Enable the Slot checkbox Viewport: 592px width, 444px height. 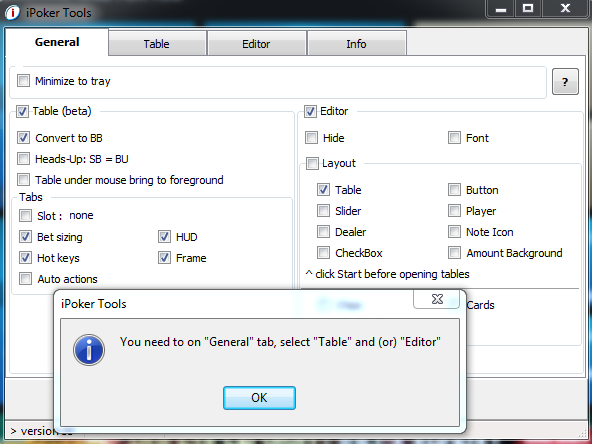point(26,216)
